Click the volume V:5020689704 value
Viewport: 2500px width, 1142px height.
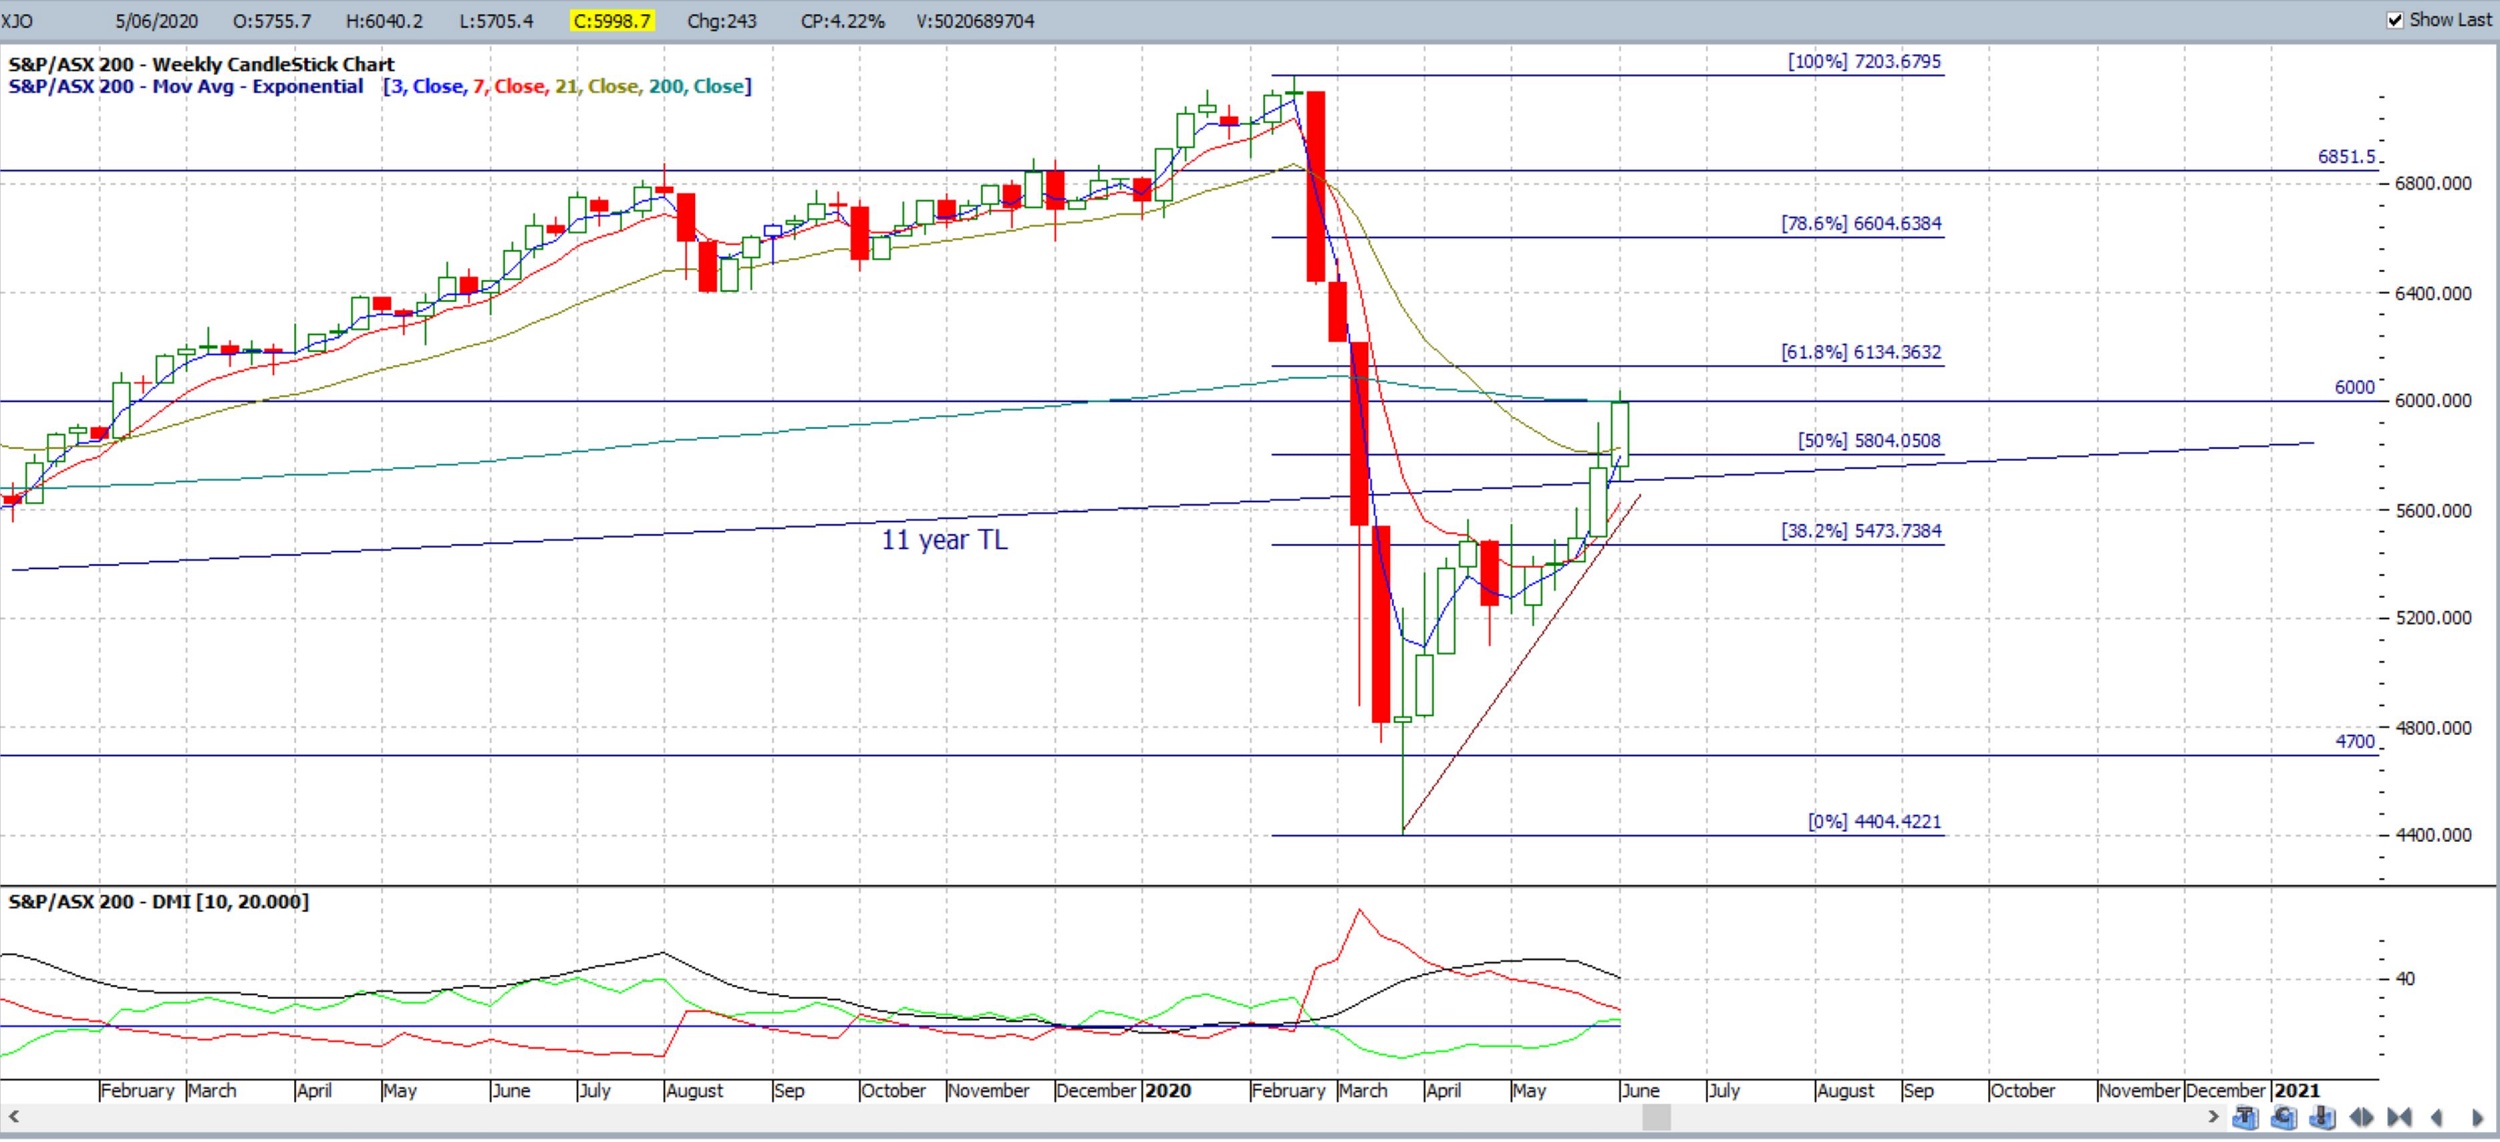975,21
